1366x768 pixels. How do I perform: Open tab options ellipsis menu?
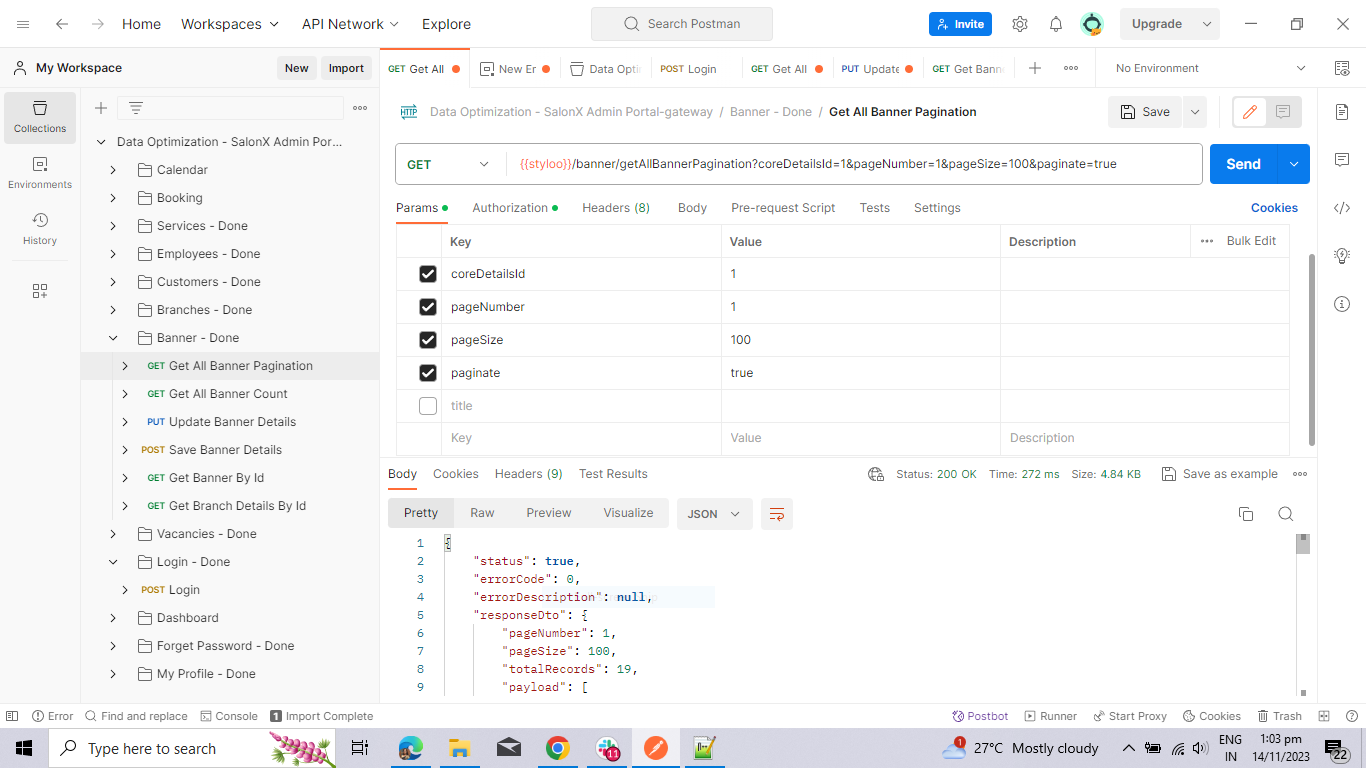pos(1071,68)
